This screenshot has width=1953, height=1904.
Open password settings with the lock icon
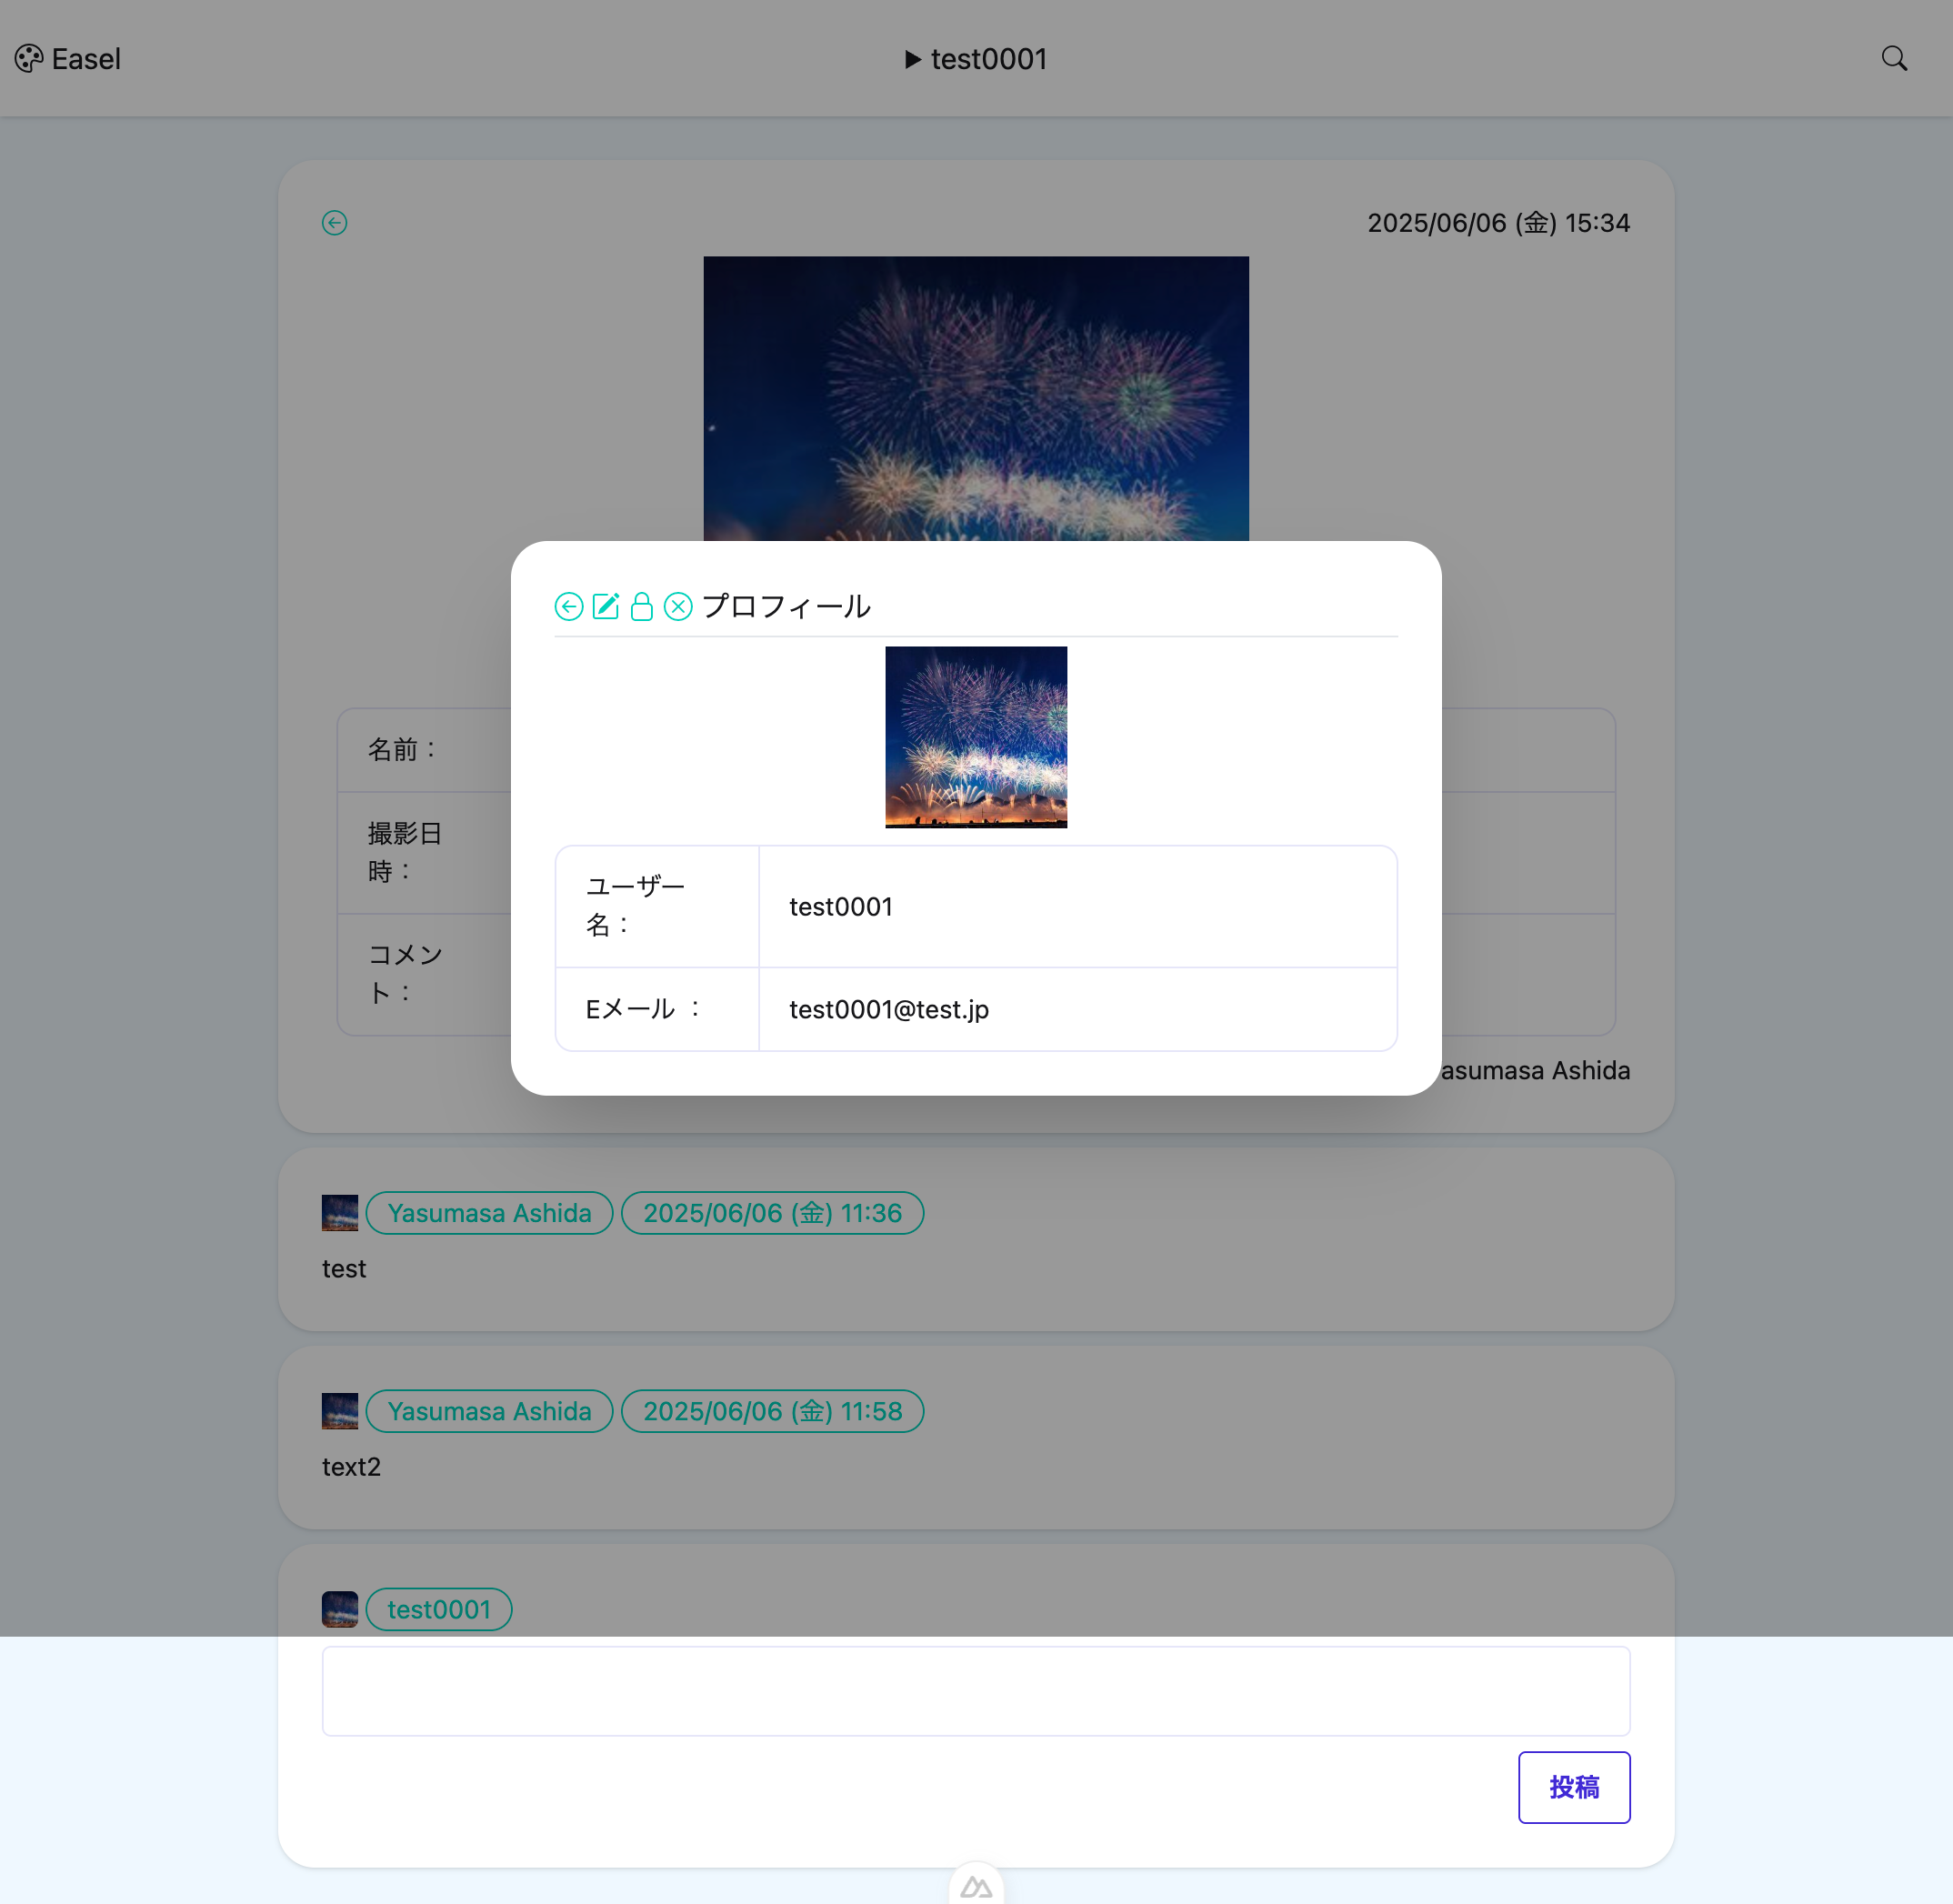click(641, 606)
